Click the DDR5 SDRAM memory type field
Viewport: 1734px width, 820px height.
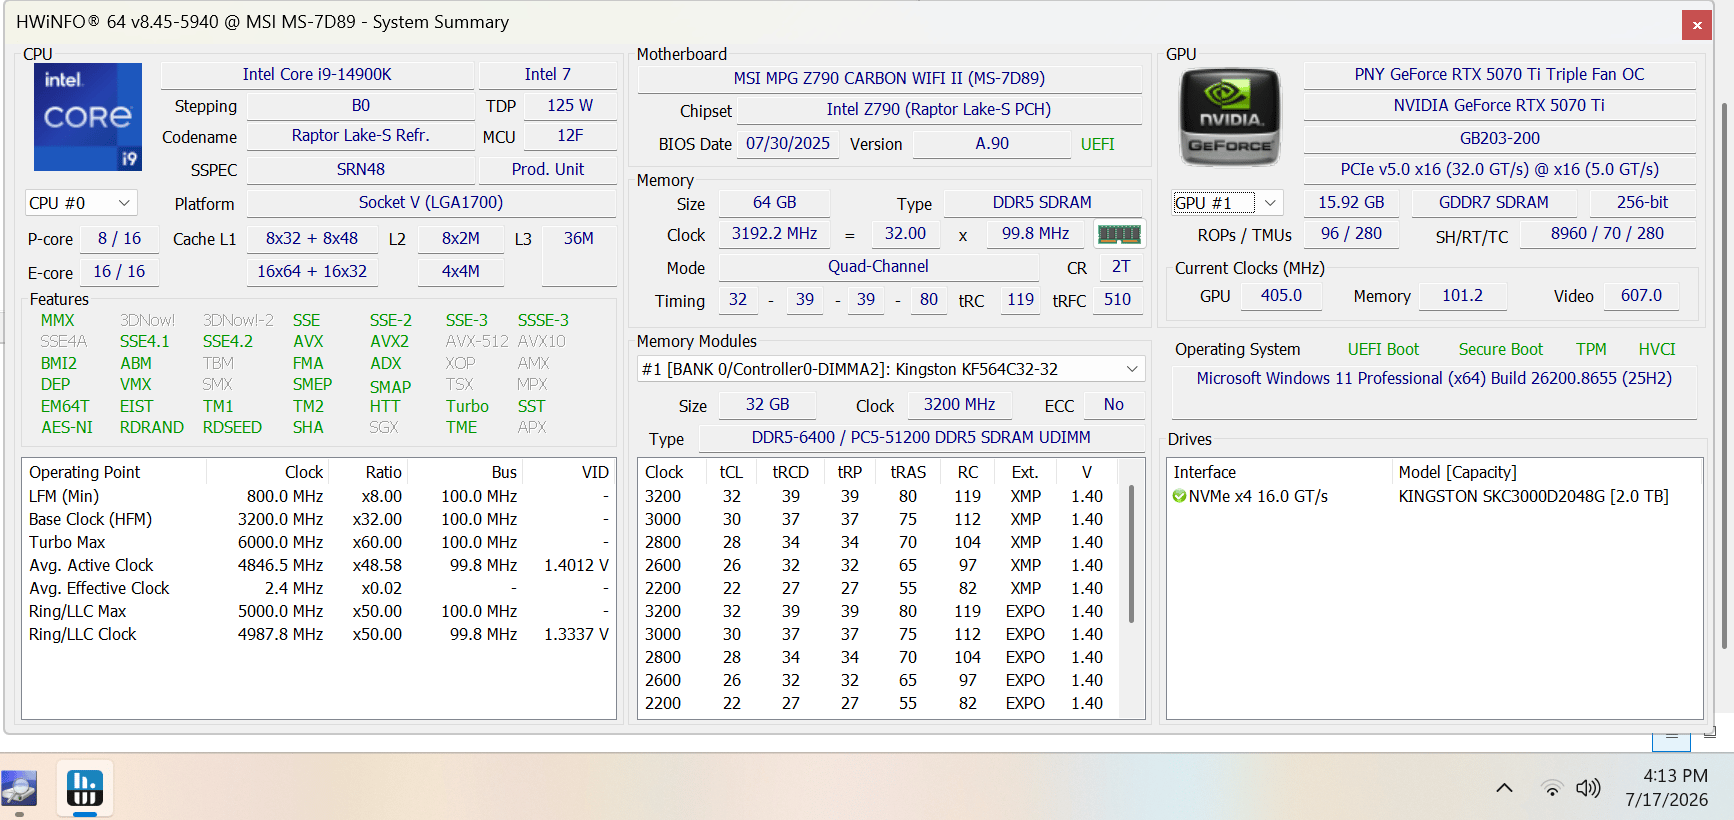[x=1042, y=202]
